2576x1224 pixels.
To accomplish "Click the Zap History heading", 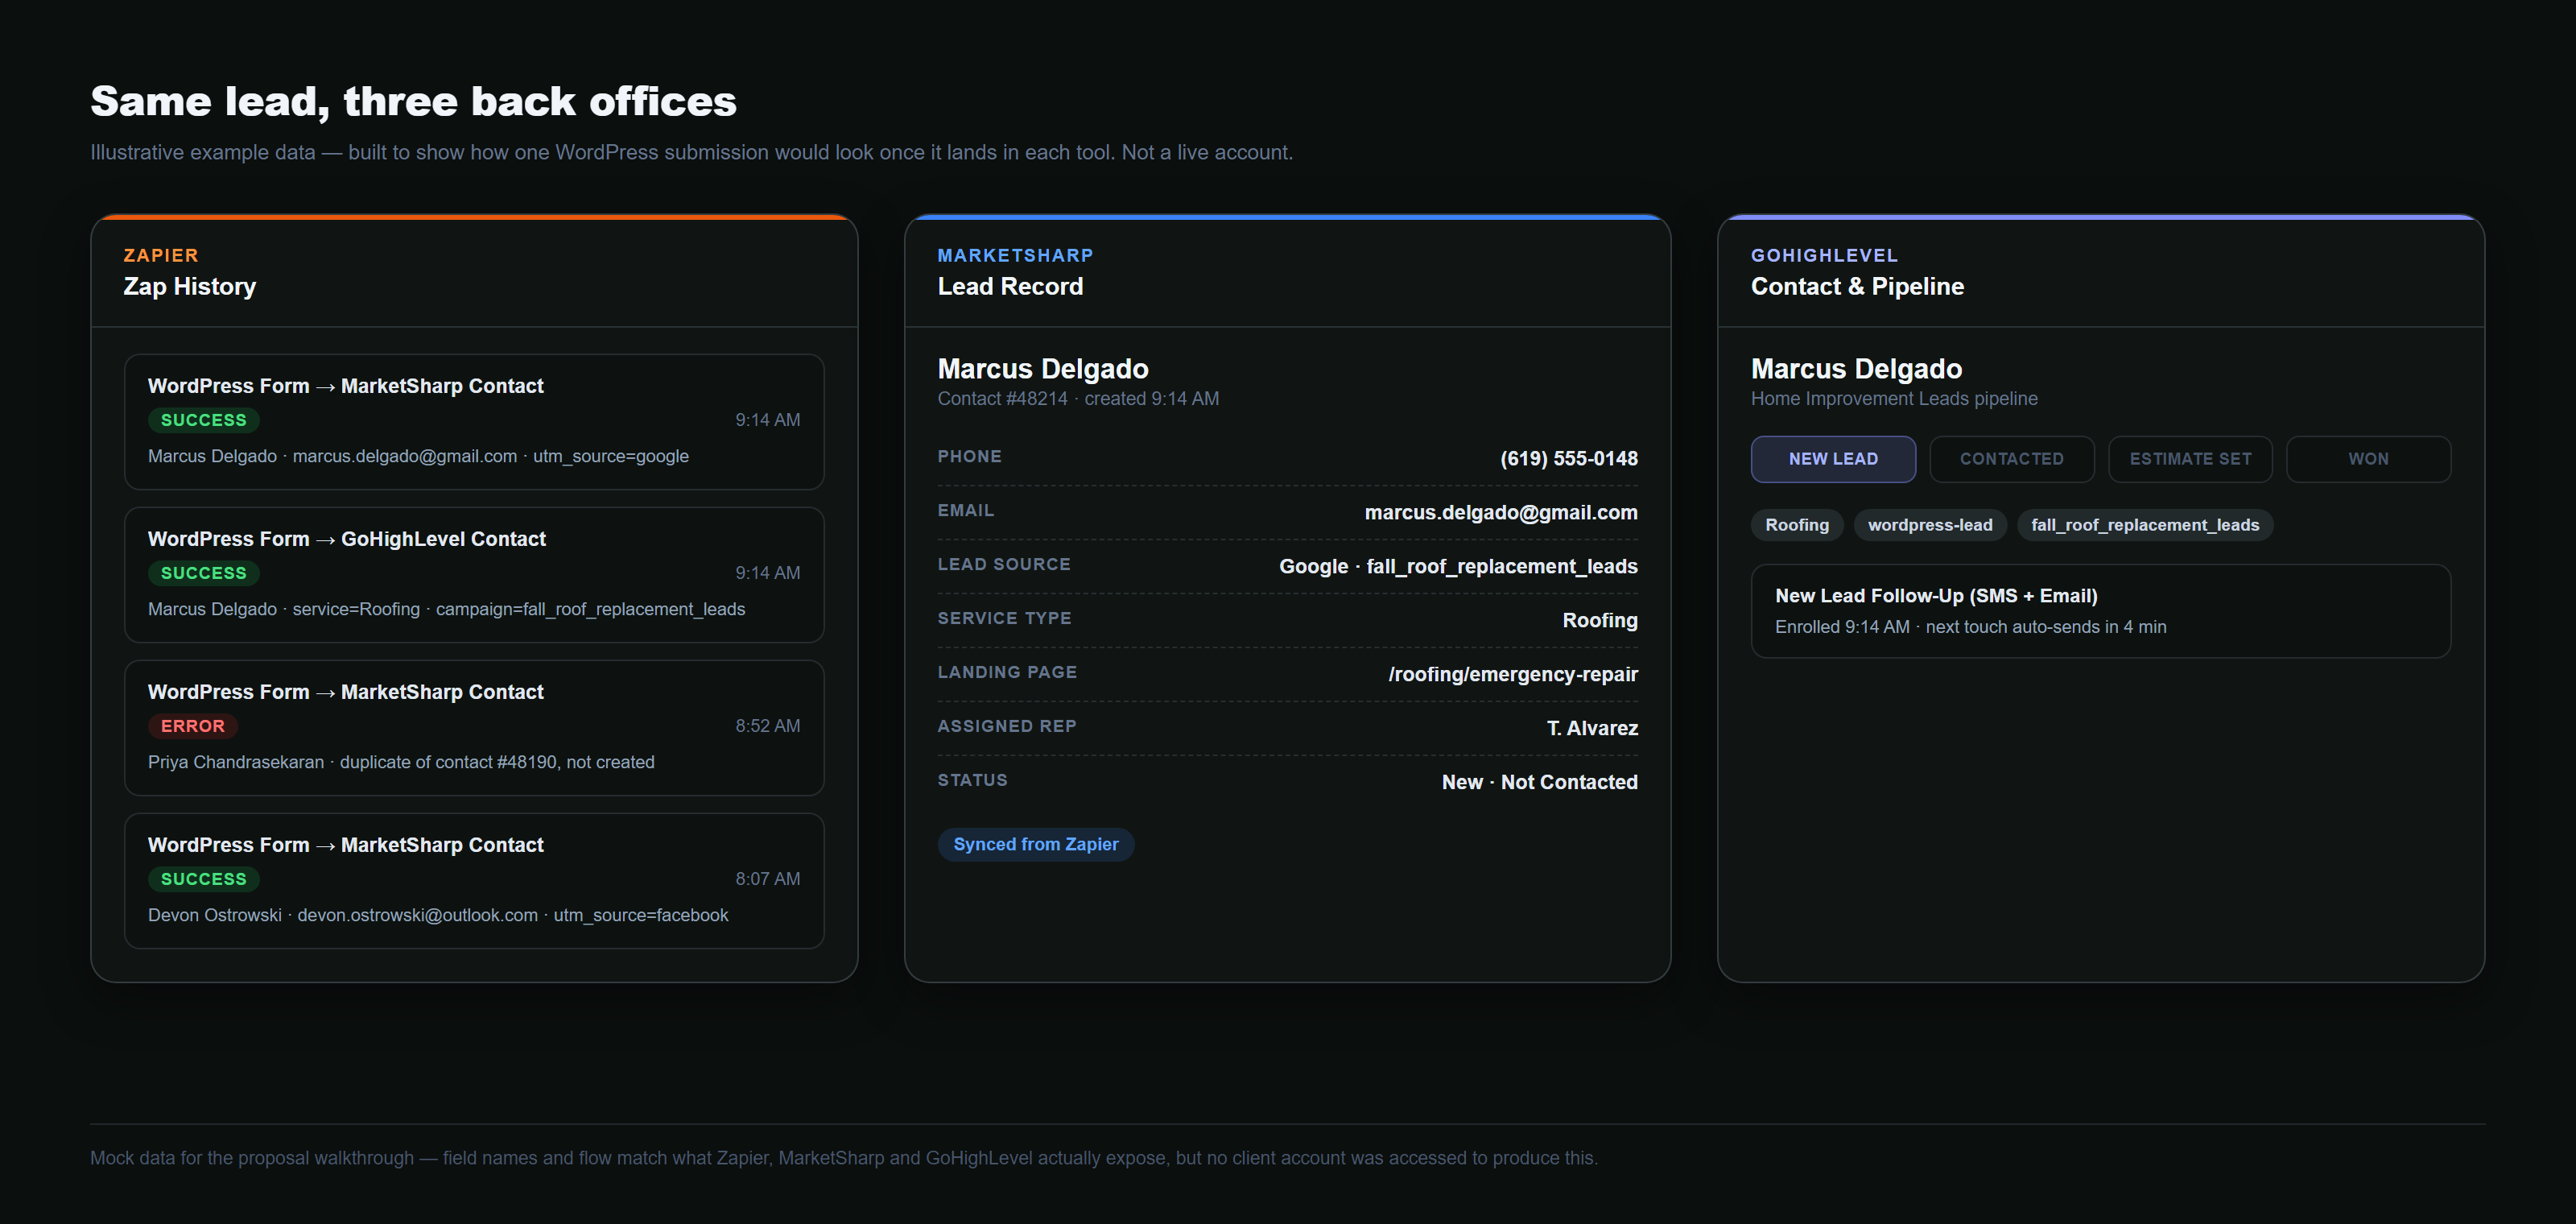I will (x=189, y=286).
